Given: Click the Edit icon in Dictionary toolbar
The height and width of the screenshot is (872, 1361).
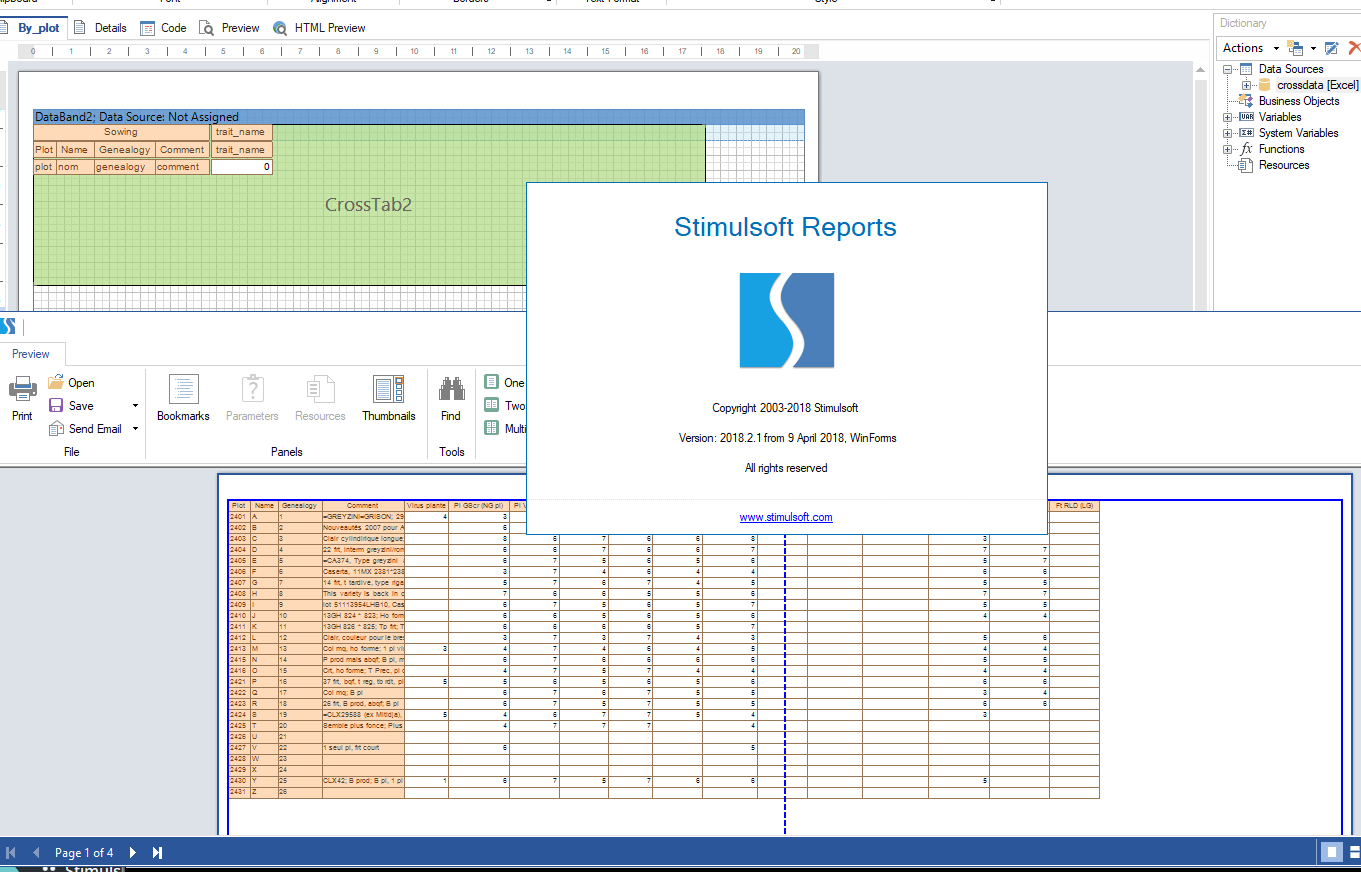Looking at the screenshot, I should point(1331,48).
